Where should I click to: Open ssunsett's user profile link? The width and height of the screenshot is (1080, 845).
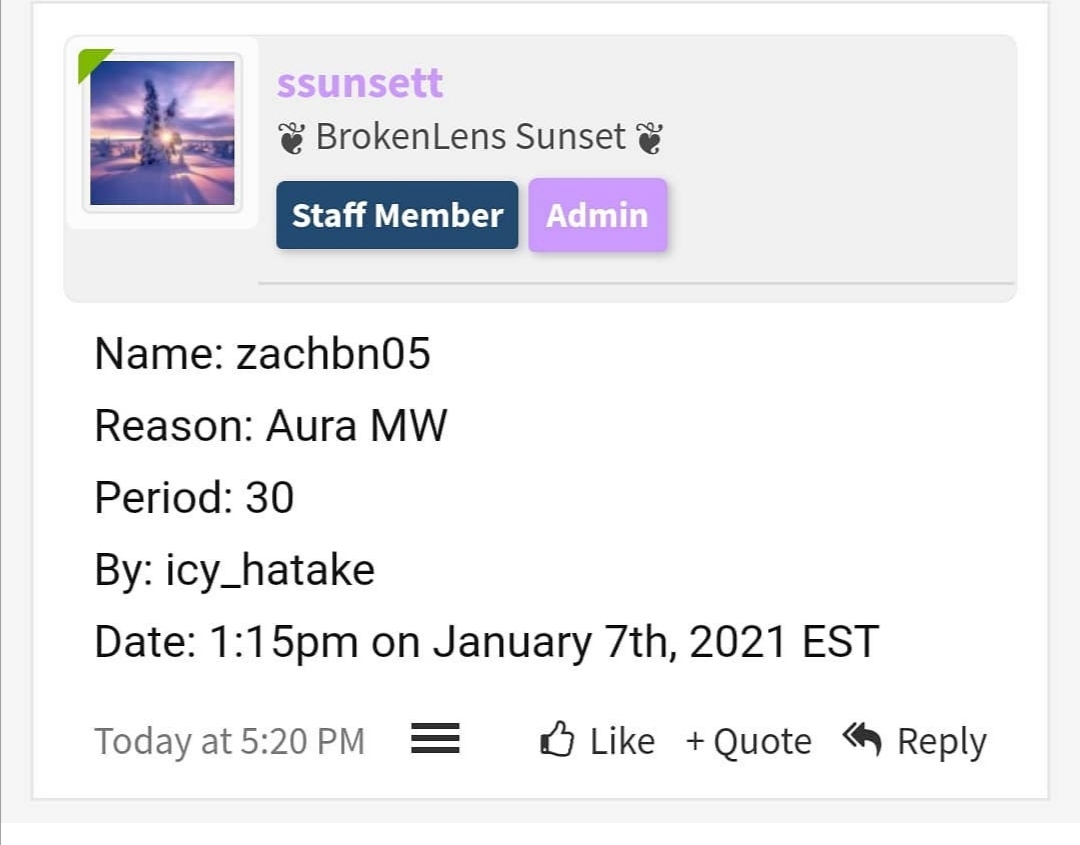click(360, 83)
